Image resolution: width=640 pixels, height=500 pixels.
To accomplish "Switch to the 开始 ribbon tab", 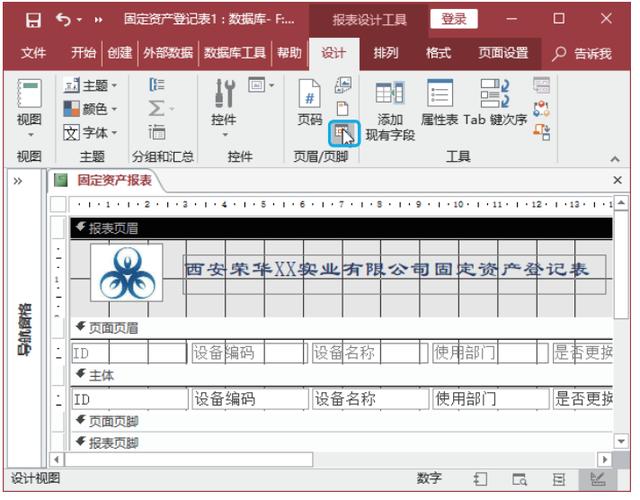I will pyautogui.click(x=84, y=53).
